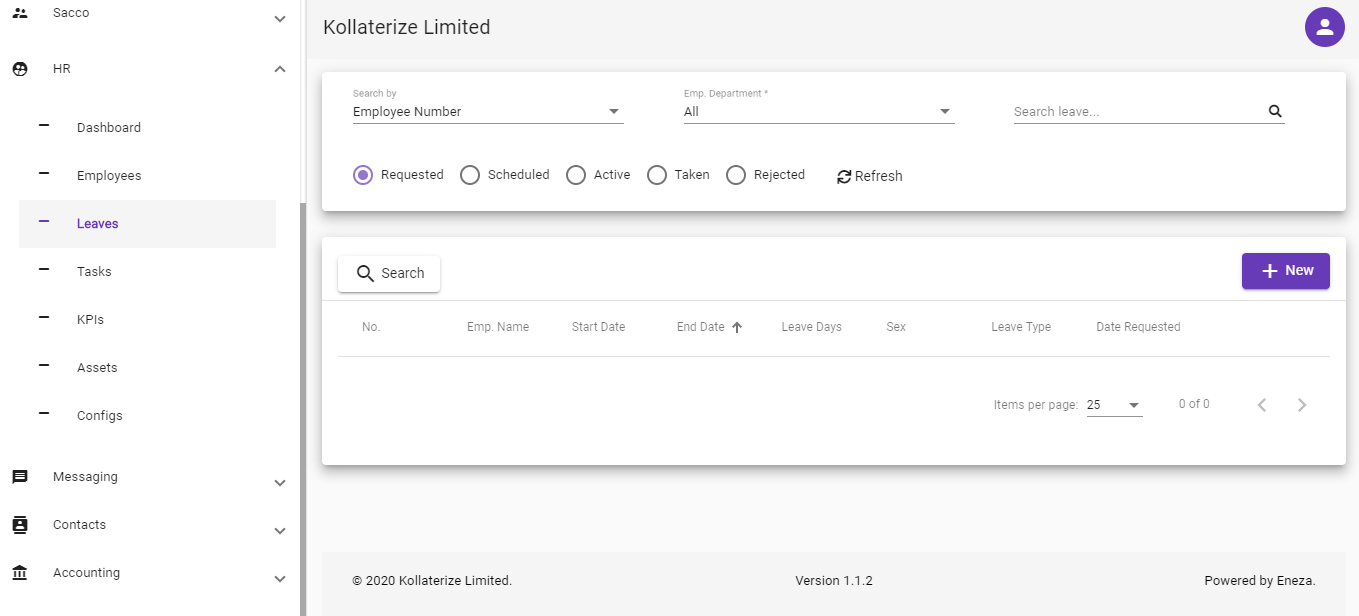The height and width of the screenshot is (616, 1359).
Task: Click the Sacco group icon
Action: pos(20,13)
